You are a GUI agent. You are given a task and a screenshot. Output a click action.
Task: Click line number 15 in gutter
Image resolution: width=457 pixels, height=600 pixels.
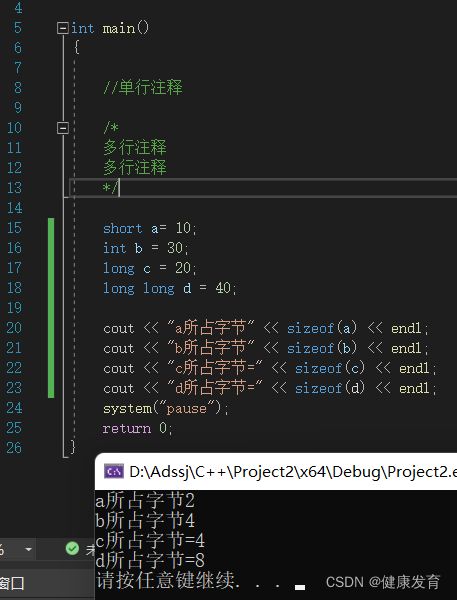point(14,228)
